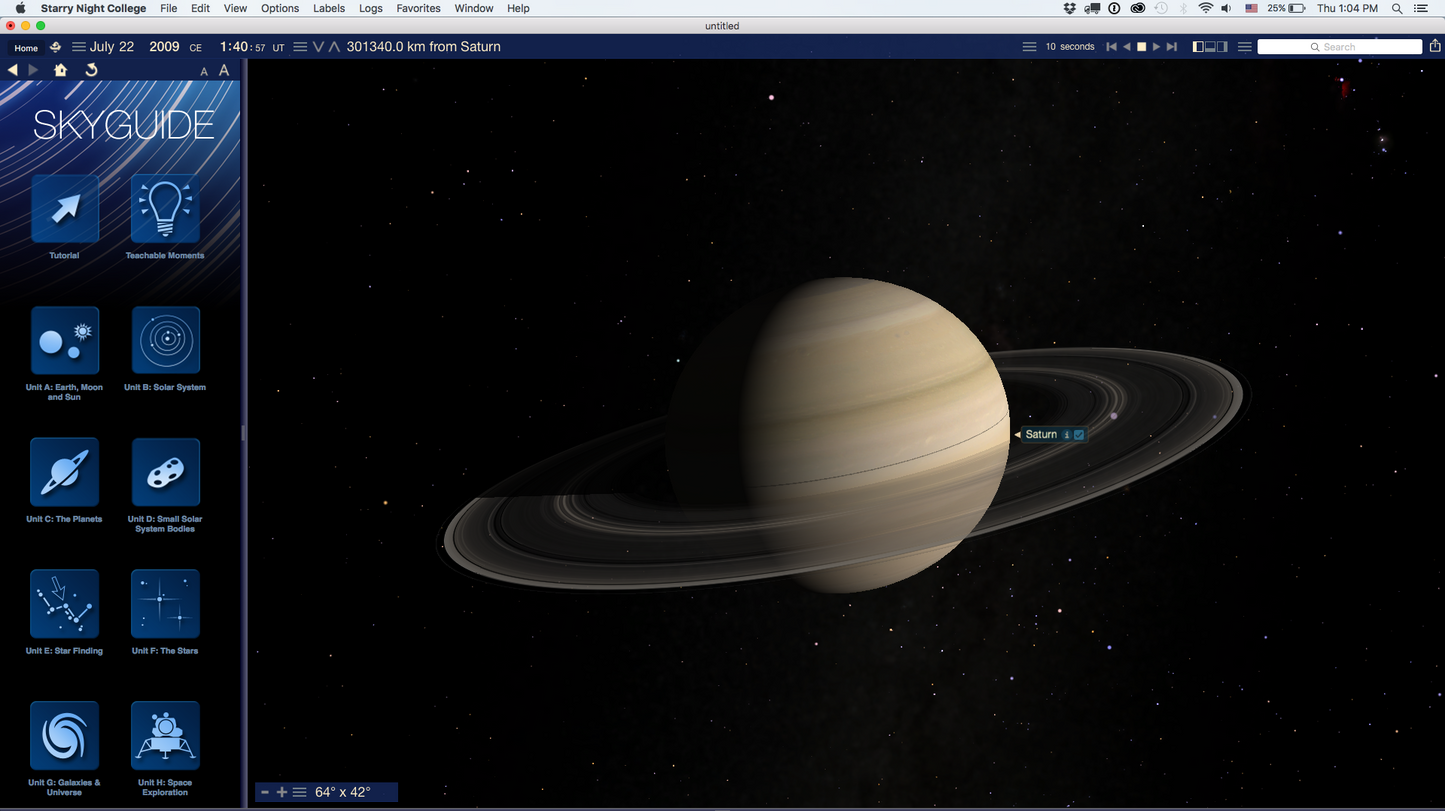1445x811 pixels.
Task: Click the share icon beside search
Action: [x=1435, y=46]
